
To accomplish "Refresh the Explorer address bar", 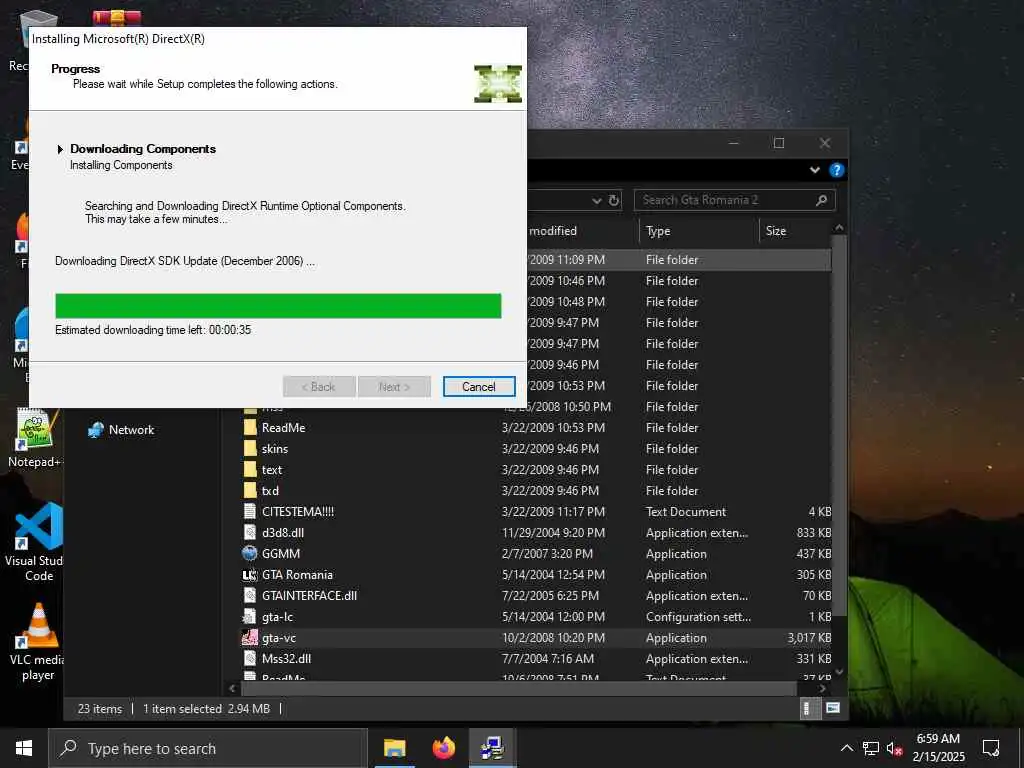I will pyautogui.click(x=614, y=200).
